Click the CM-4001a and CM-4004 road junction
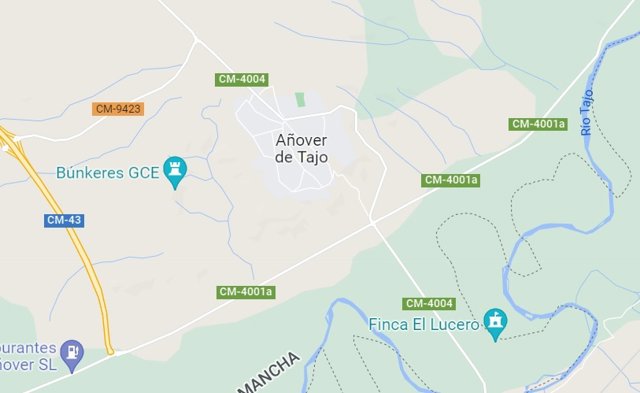 pos(372,222)
